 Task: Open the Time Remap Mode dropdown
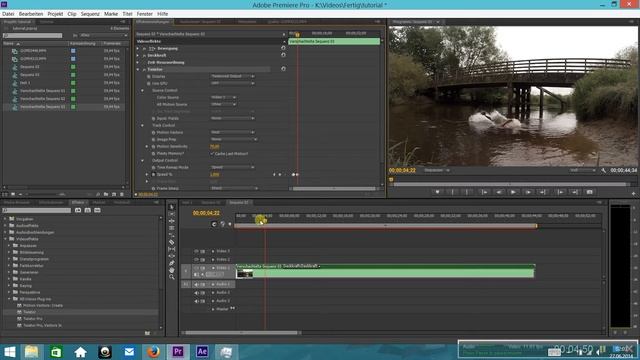coord(232,167)
